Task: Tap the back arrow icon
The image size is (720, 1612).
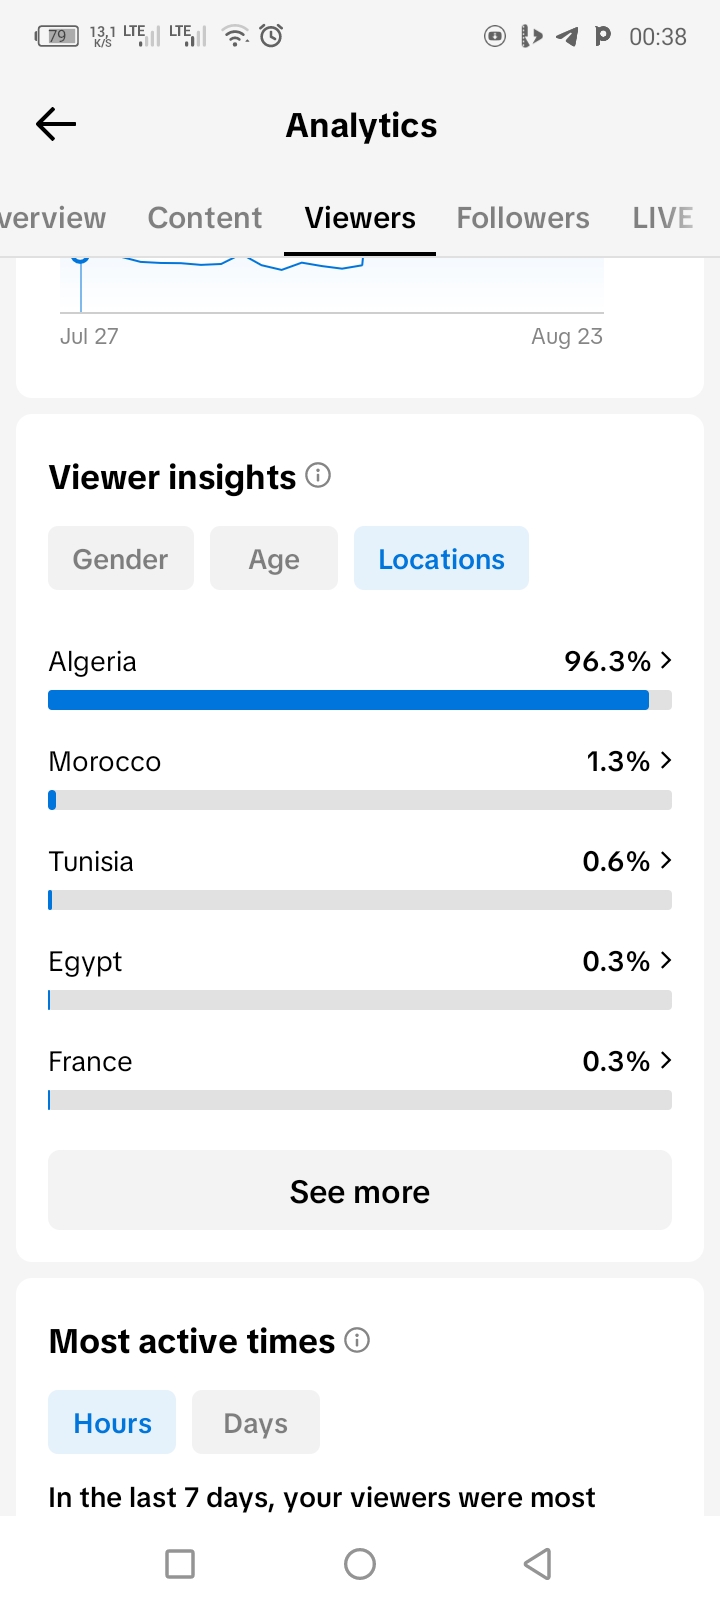Action: click(x=56, y=124)
